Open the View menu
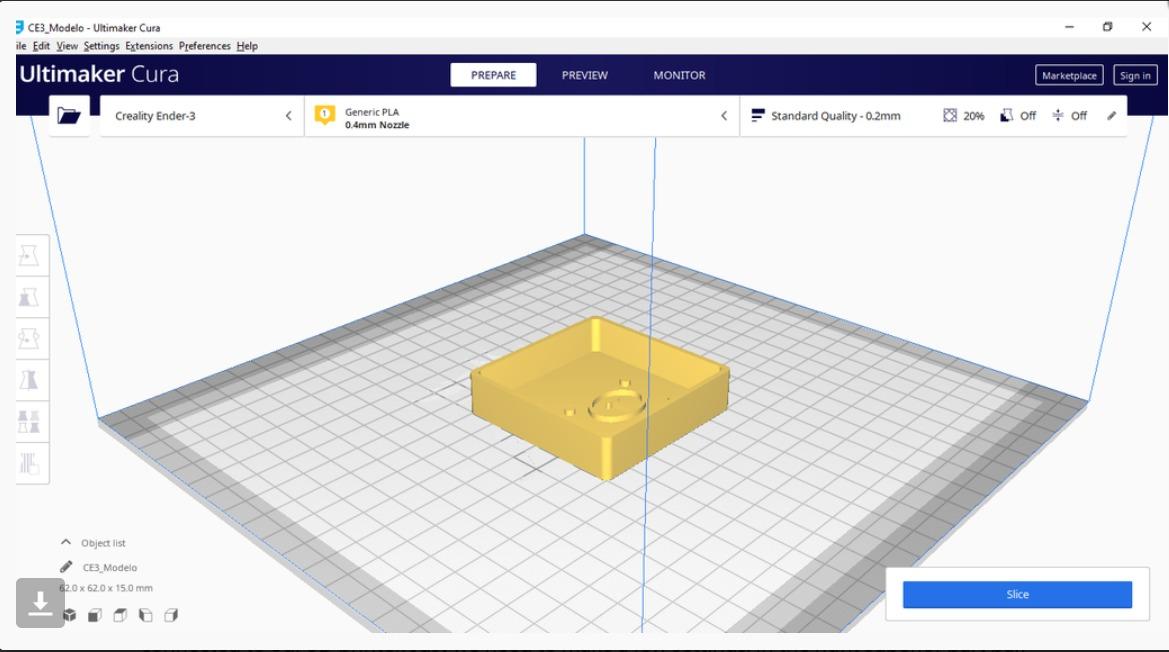 tap(67, 46)
